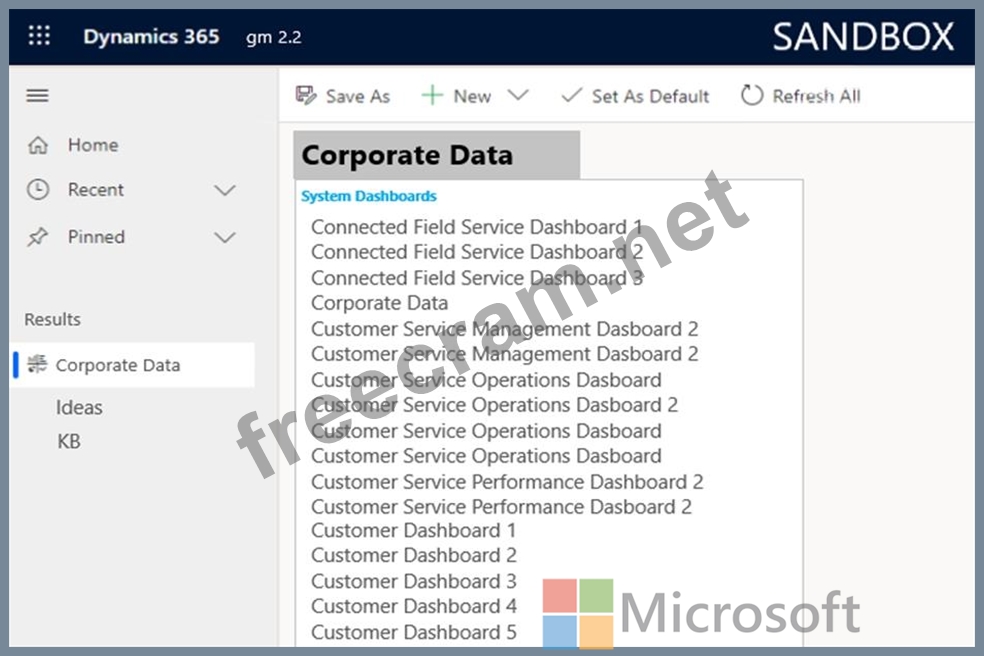This screenshot has height=656, width=984.
Task: Choose Customer Service Performance Dashboard 2
Action: point(506,481)
